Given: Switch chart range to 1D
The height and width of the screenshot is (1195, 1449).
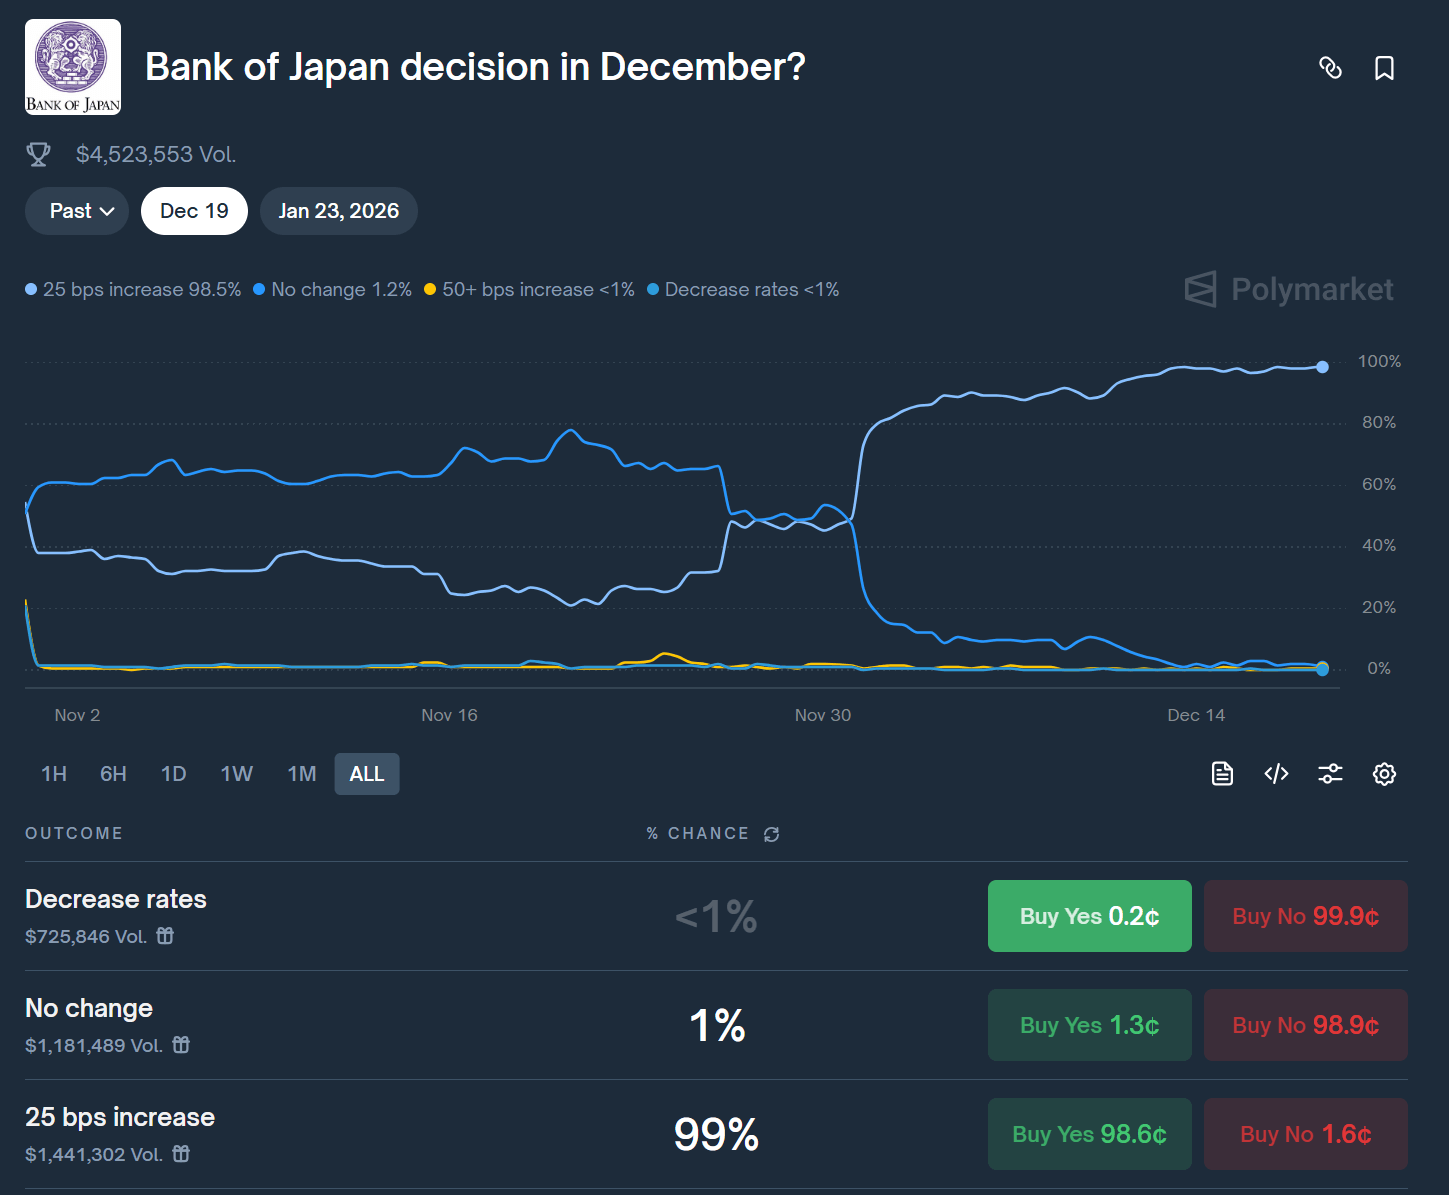Looking at the screenshot, I should [174, 774].
